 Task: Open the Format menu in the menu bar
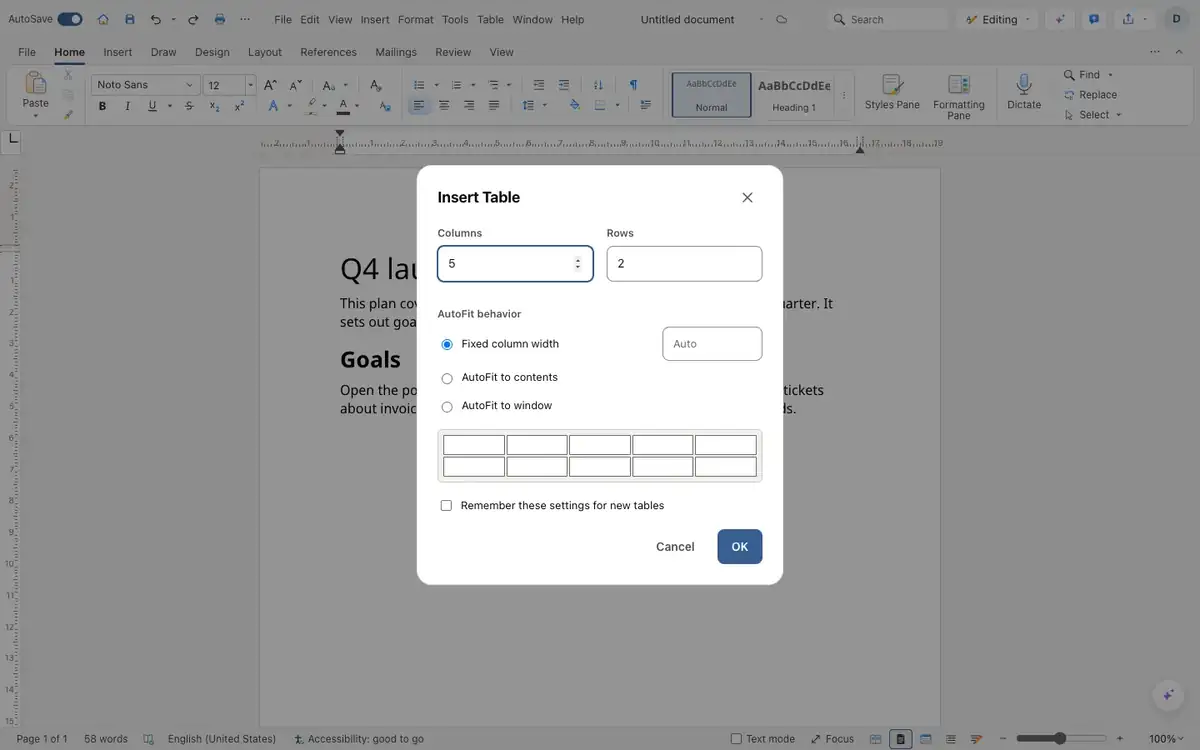pyautogui.click(x=416, y=19)
